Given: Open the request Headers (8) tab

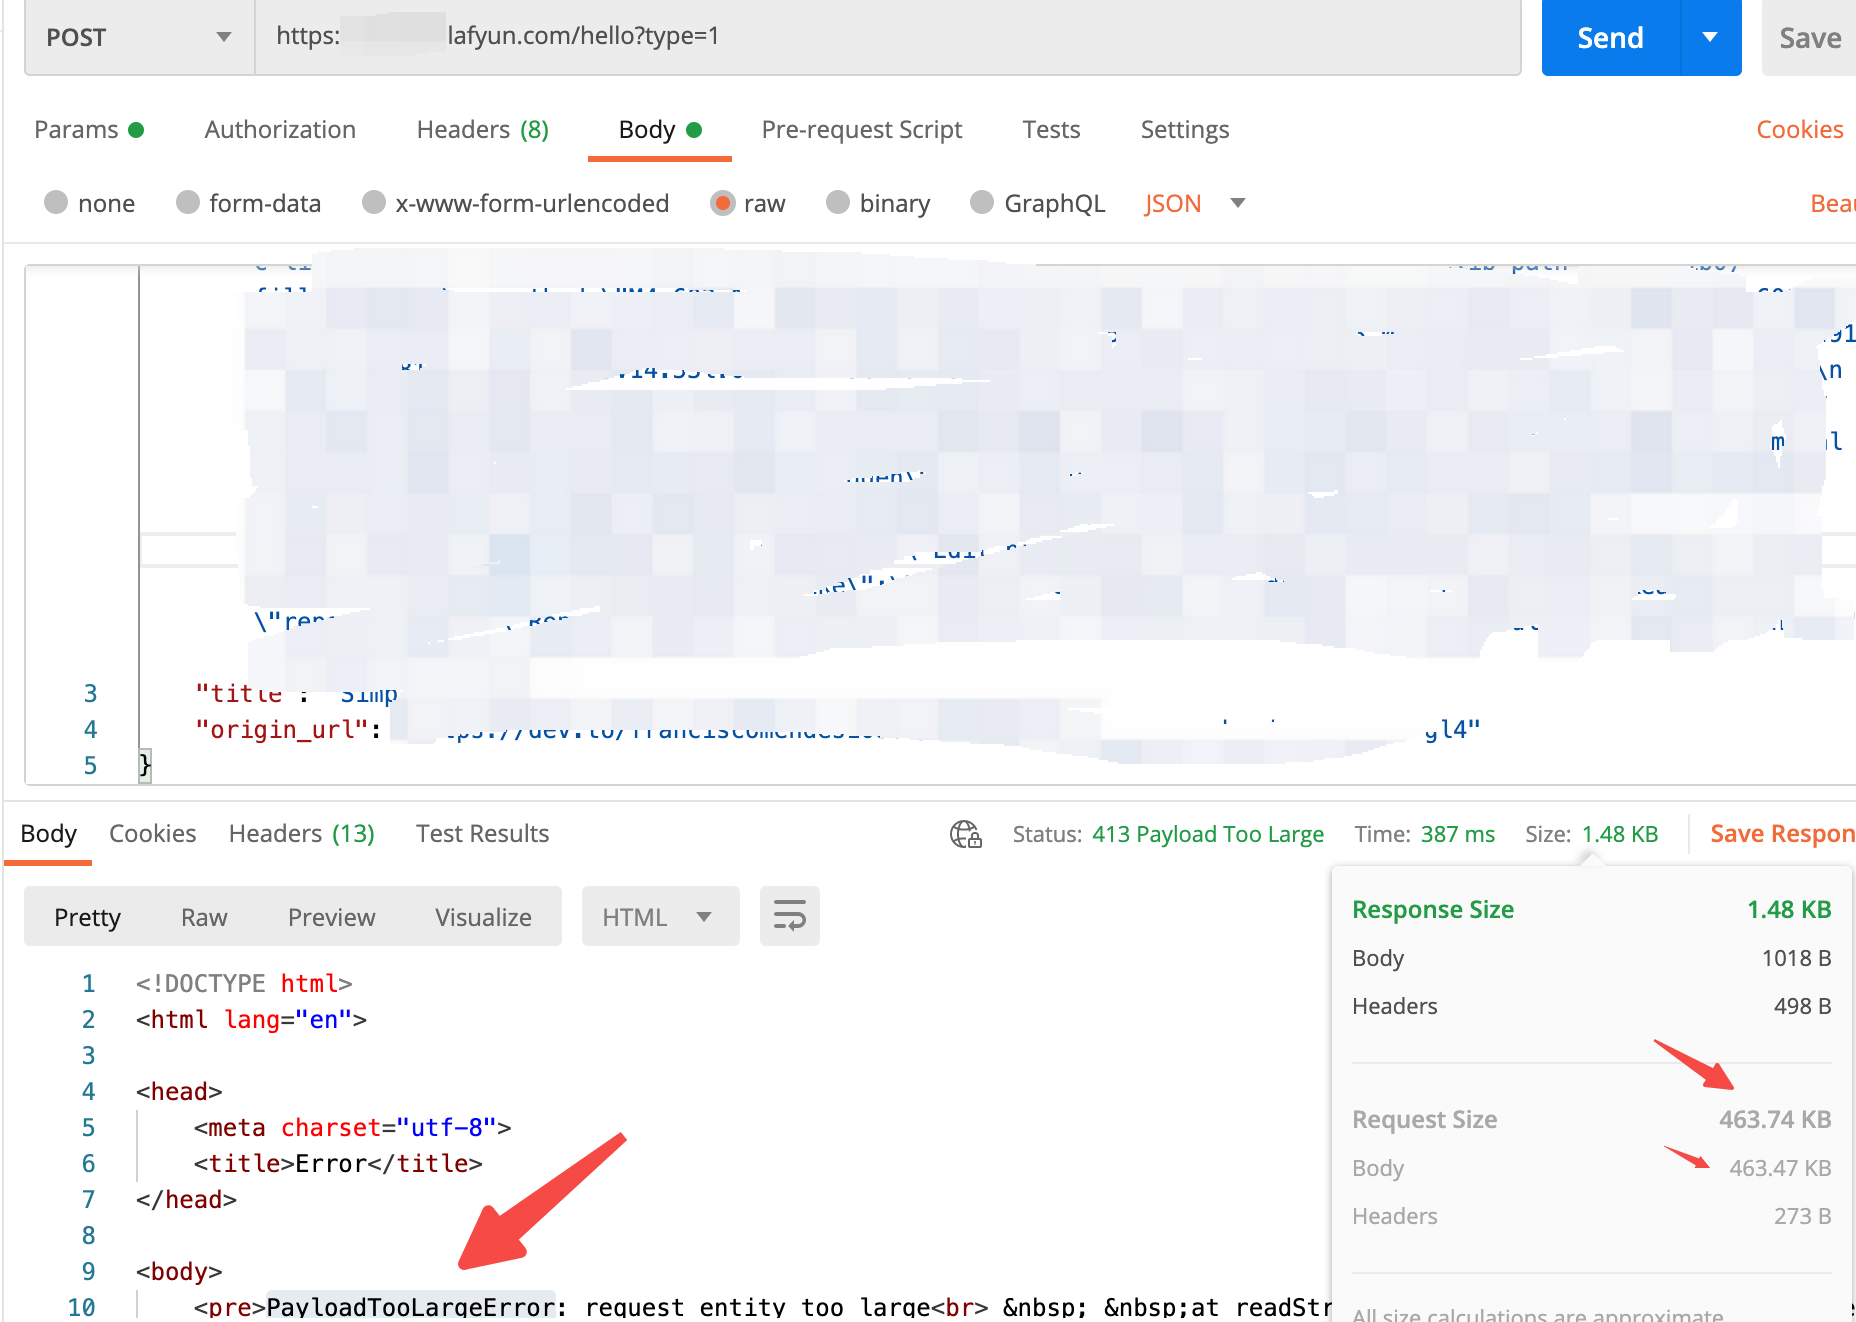Looking at the screenshot, I should point(483,130).
